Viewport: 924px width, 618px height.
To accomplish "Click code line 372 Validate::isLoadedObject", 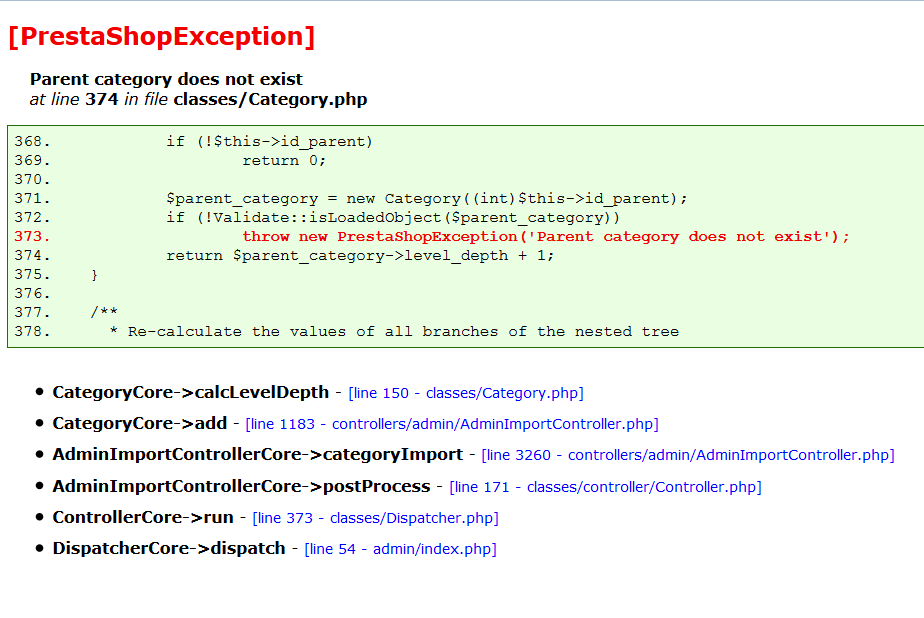I will pos(393,218).
